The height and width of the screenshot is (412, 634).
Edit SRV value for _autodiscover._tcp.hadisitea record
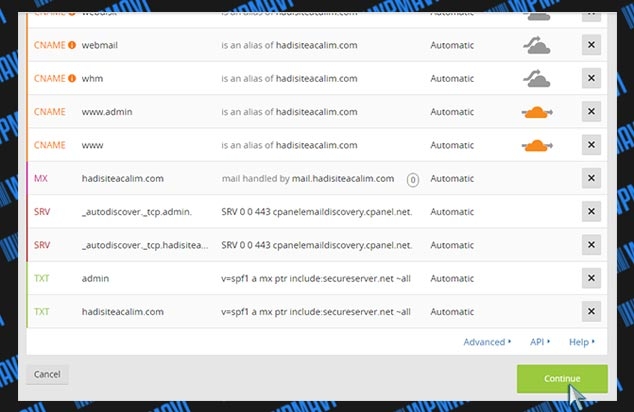point(317,245)
